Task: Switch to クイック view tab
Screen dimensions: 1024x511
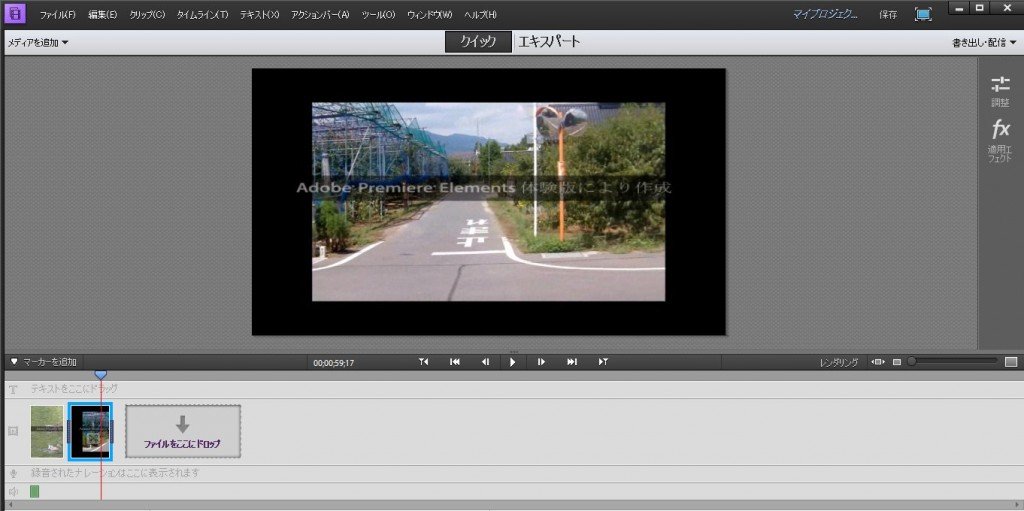Action: click(x=478, y=42)
